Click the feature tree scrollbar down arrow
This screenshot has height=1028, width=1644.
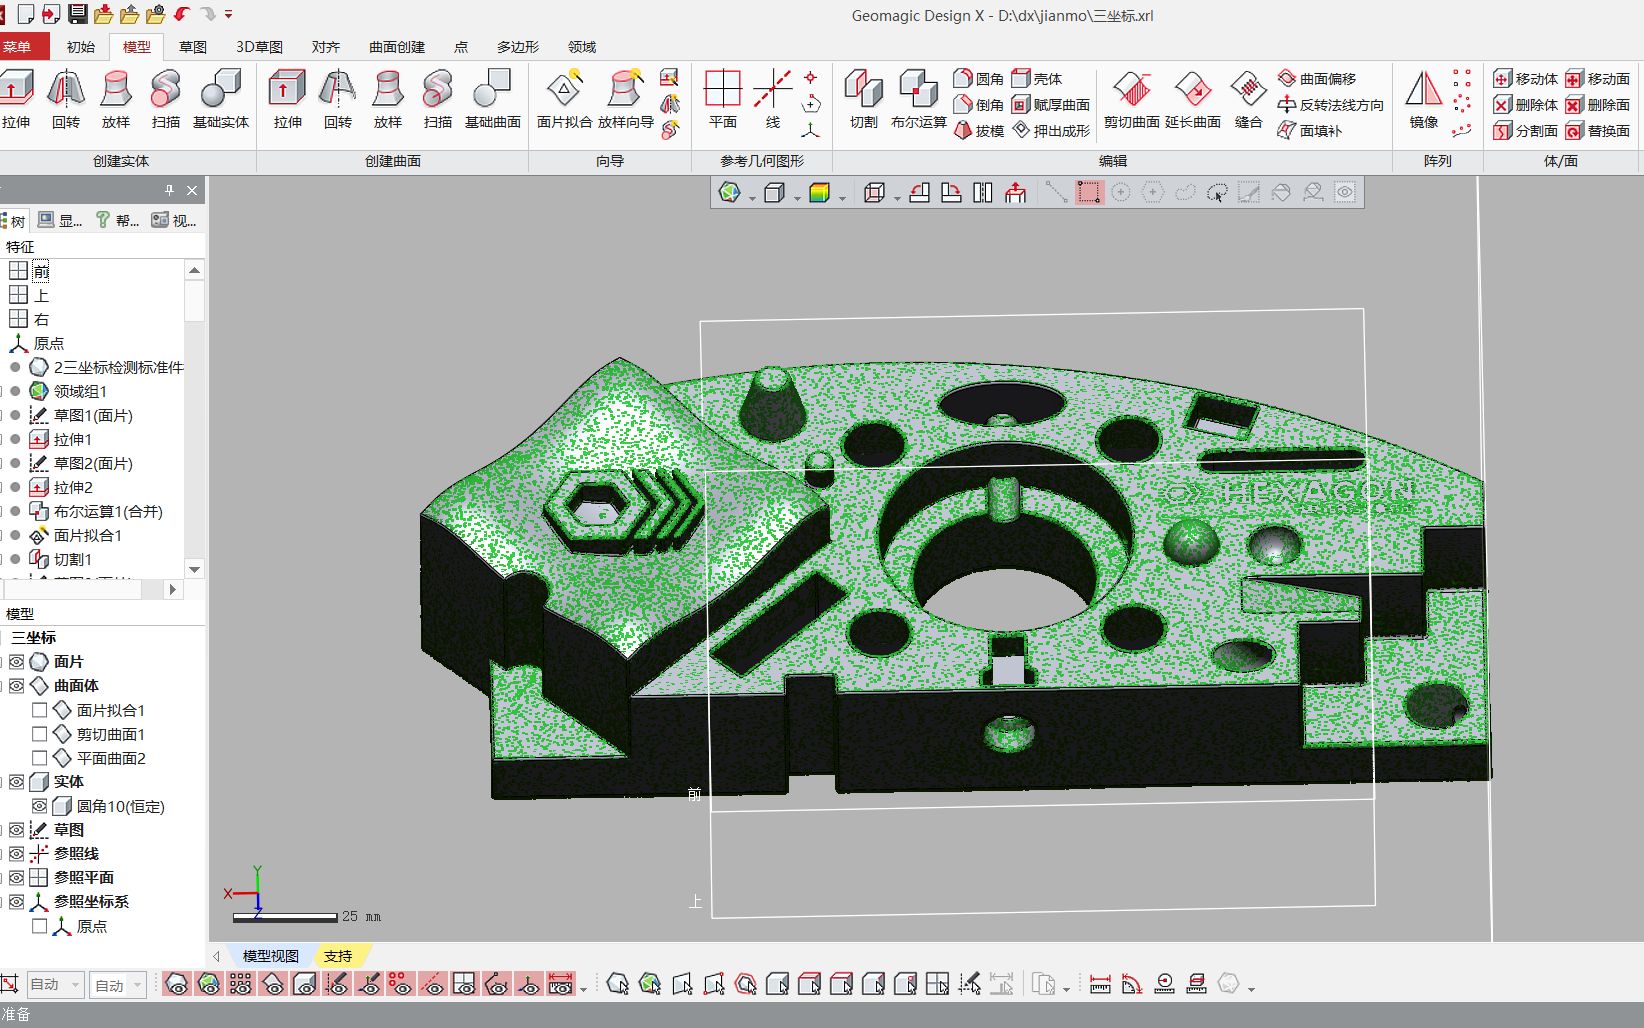tap(194, 568)
